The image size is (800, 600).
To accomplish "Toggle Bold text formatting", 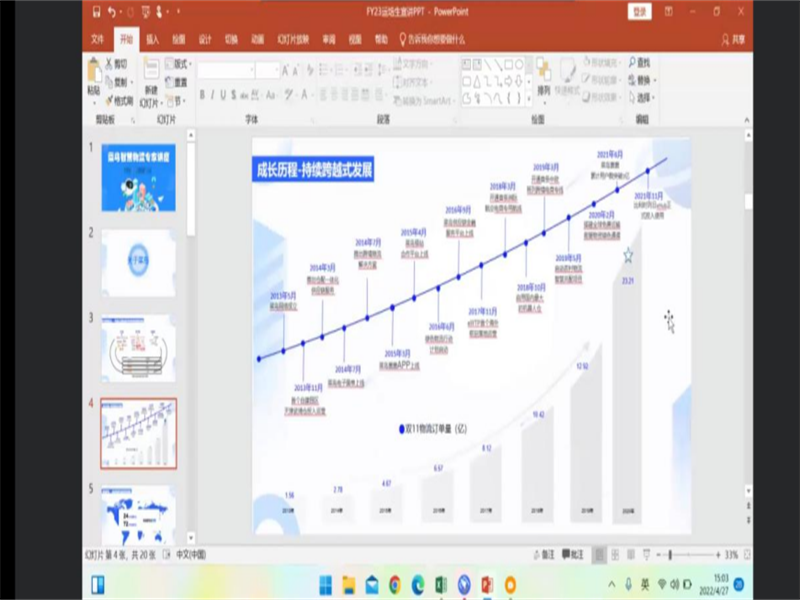I will (x=202, y=95).
